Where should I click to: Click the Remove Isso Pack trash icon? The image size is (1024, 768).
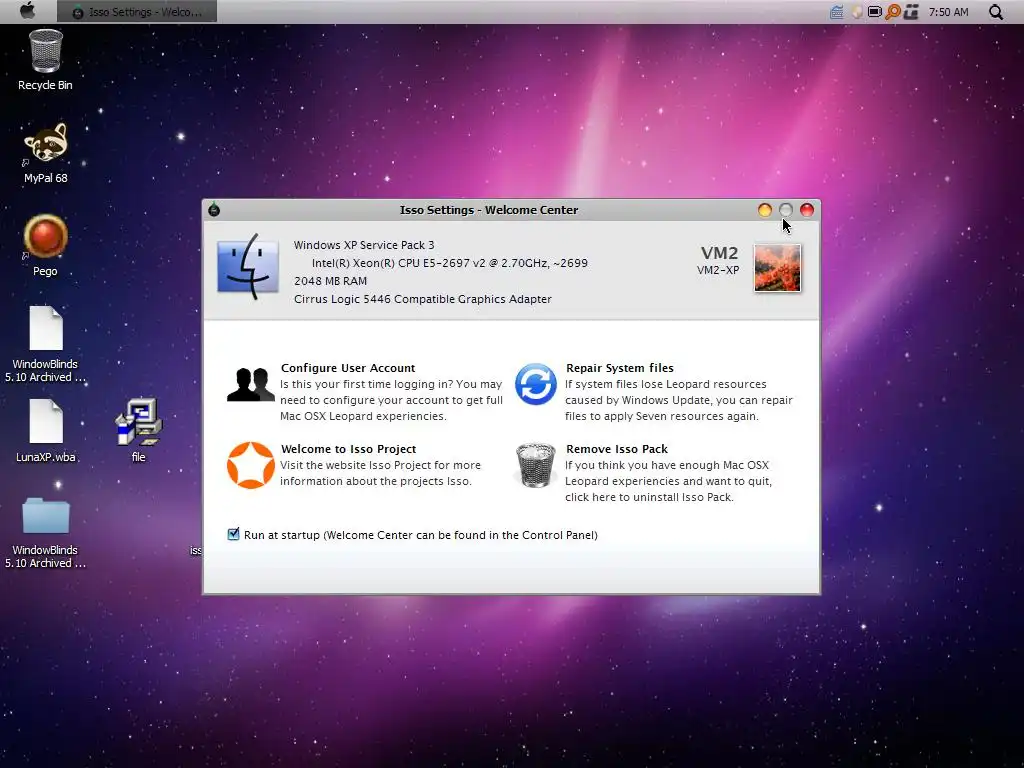[x=536, y=465]
